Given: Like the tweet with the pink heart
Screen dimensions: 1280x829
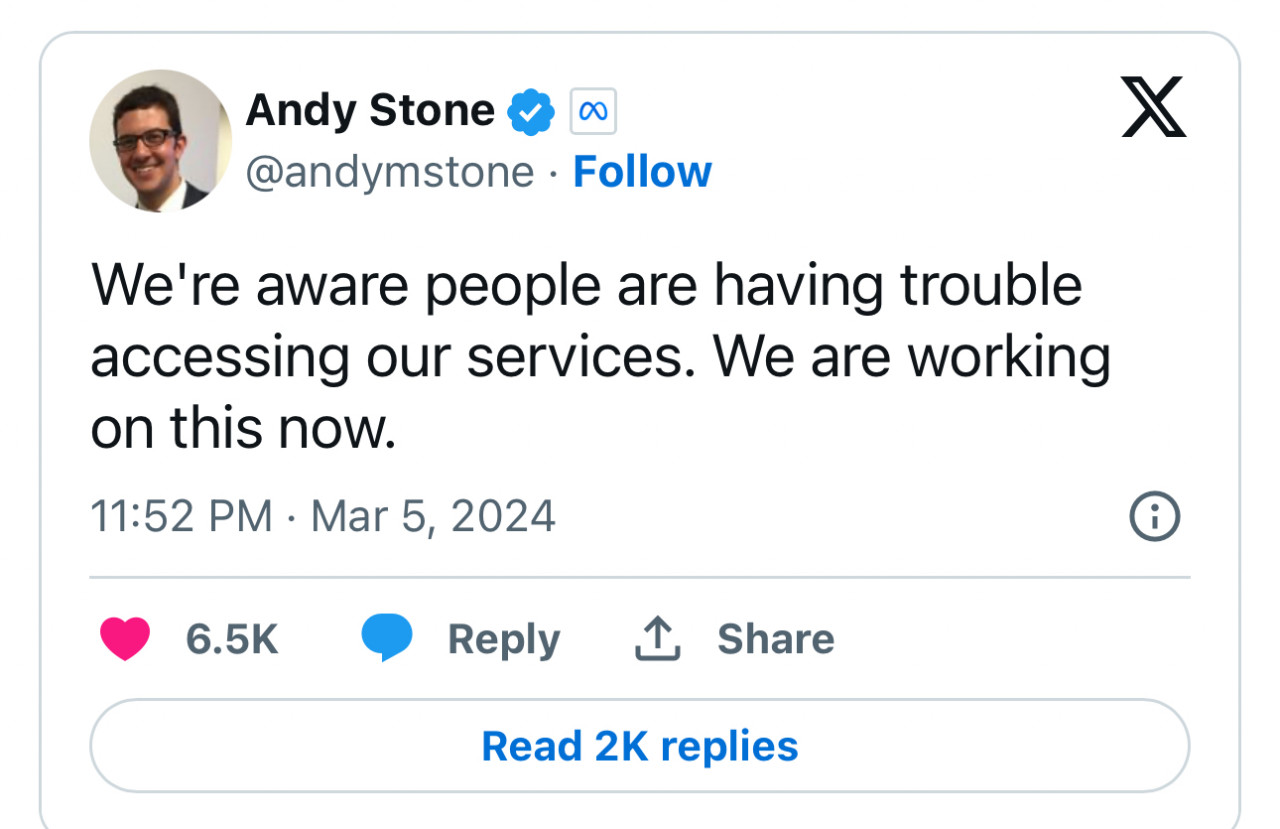Looking at the screenshot, I should 126,640.
